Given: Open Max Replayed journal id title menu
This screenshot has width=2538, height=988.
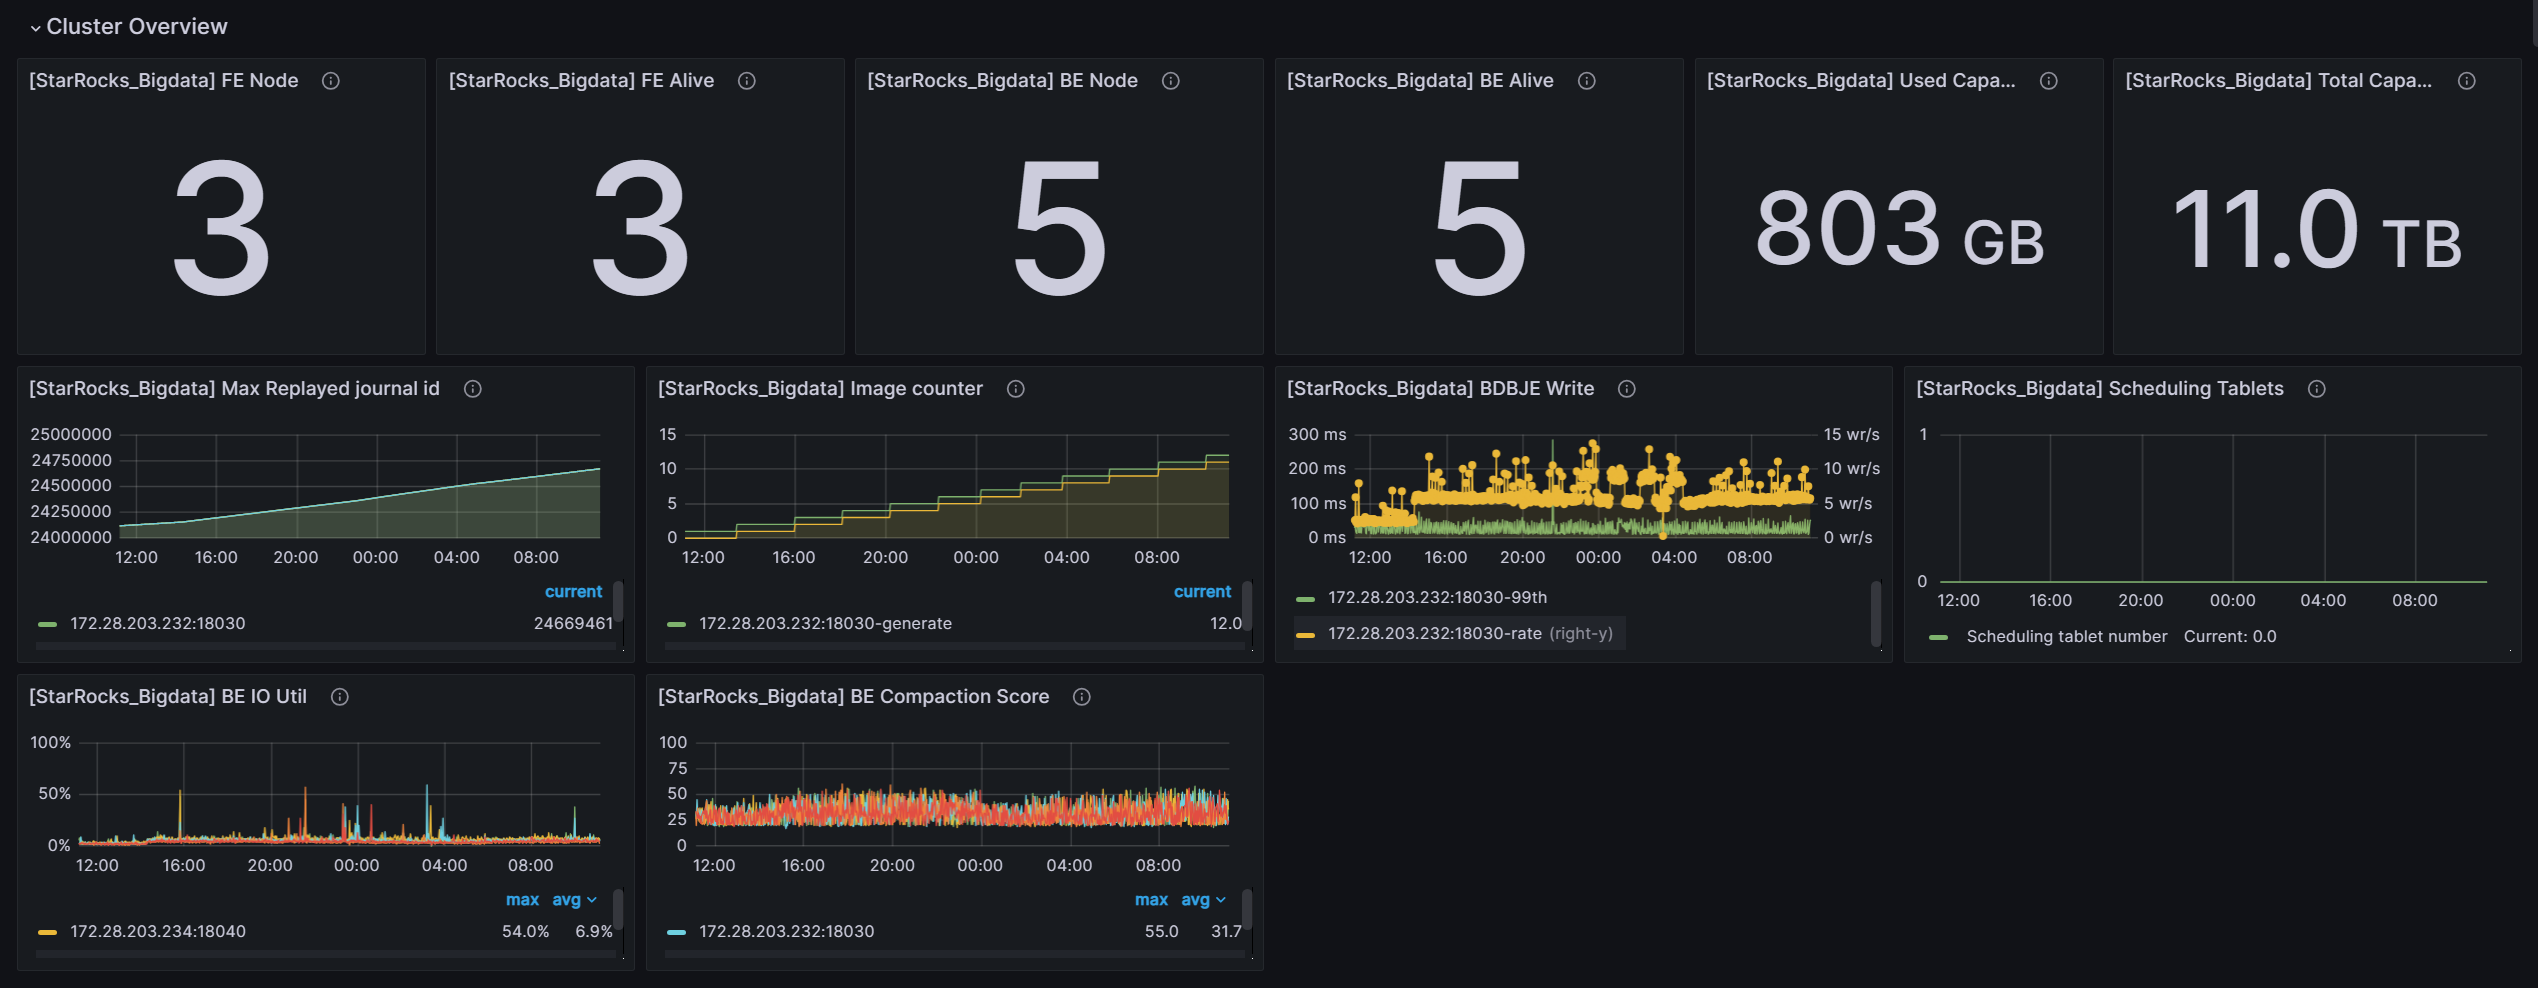Looking at the screenshot, I should tap(235, 389).
